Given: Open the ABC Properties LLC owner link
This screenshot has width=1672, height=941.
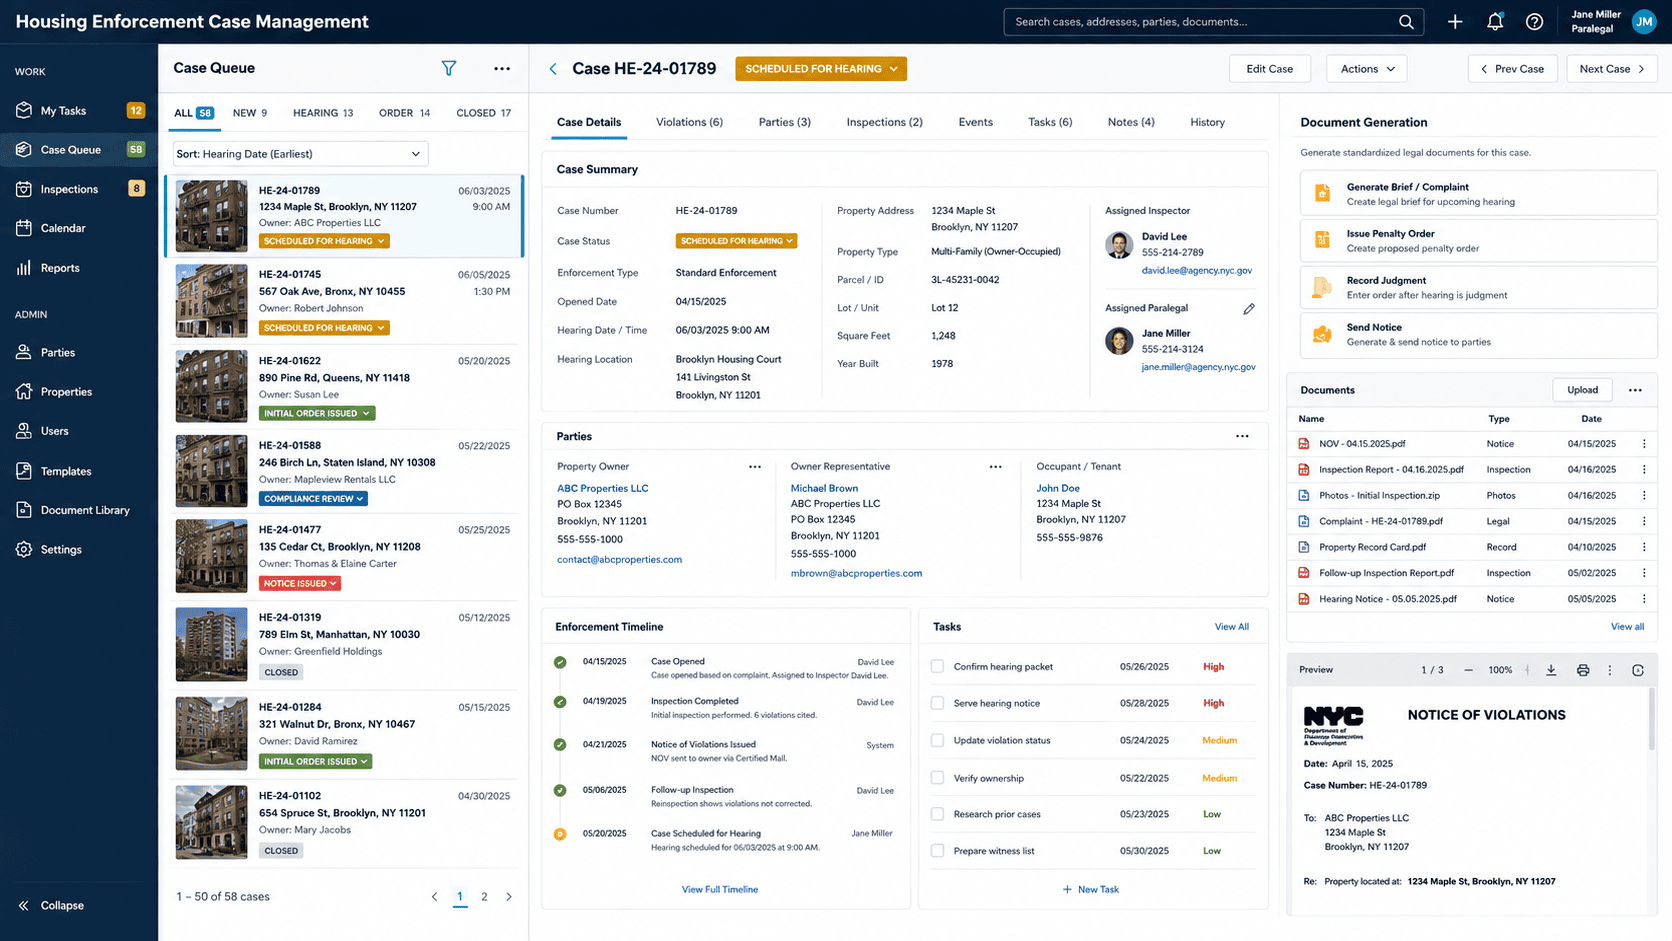Looking at the screenshot, I should point(603,488).
